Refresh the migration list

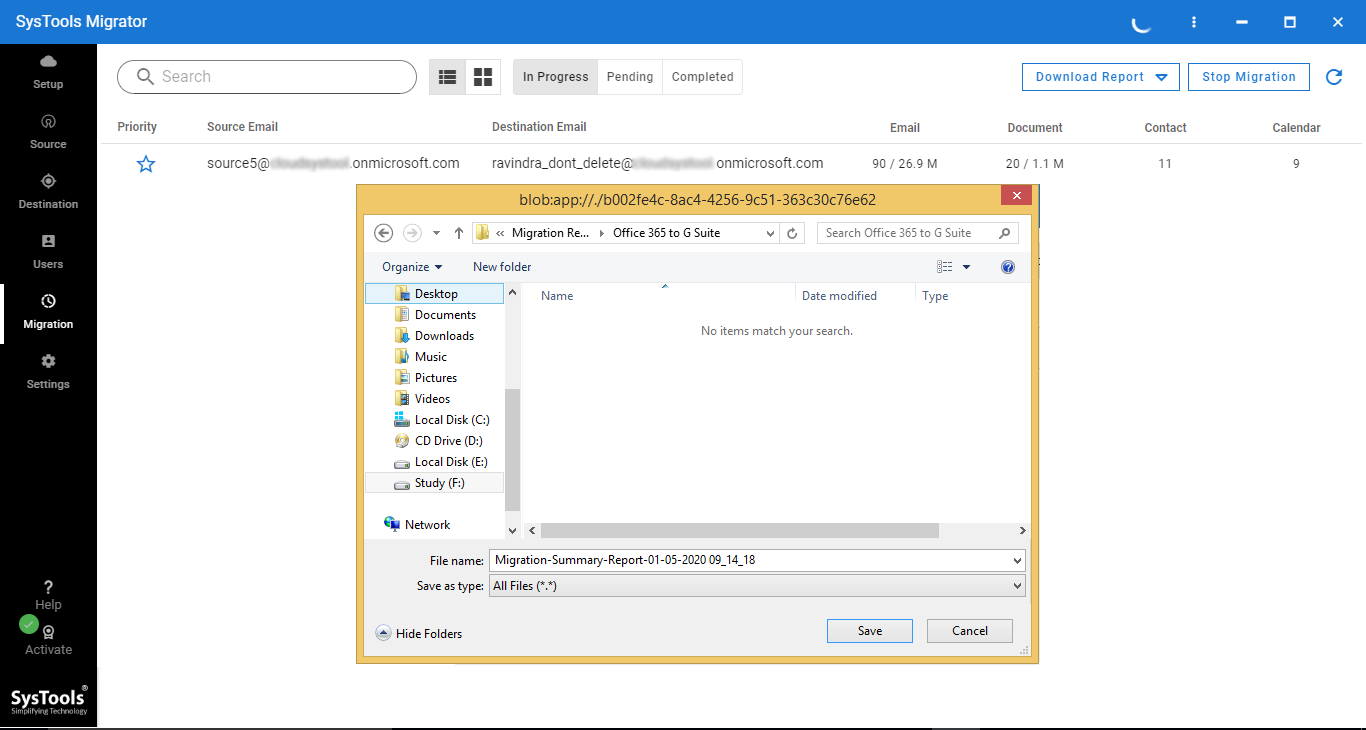coord(1334,77)
